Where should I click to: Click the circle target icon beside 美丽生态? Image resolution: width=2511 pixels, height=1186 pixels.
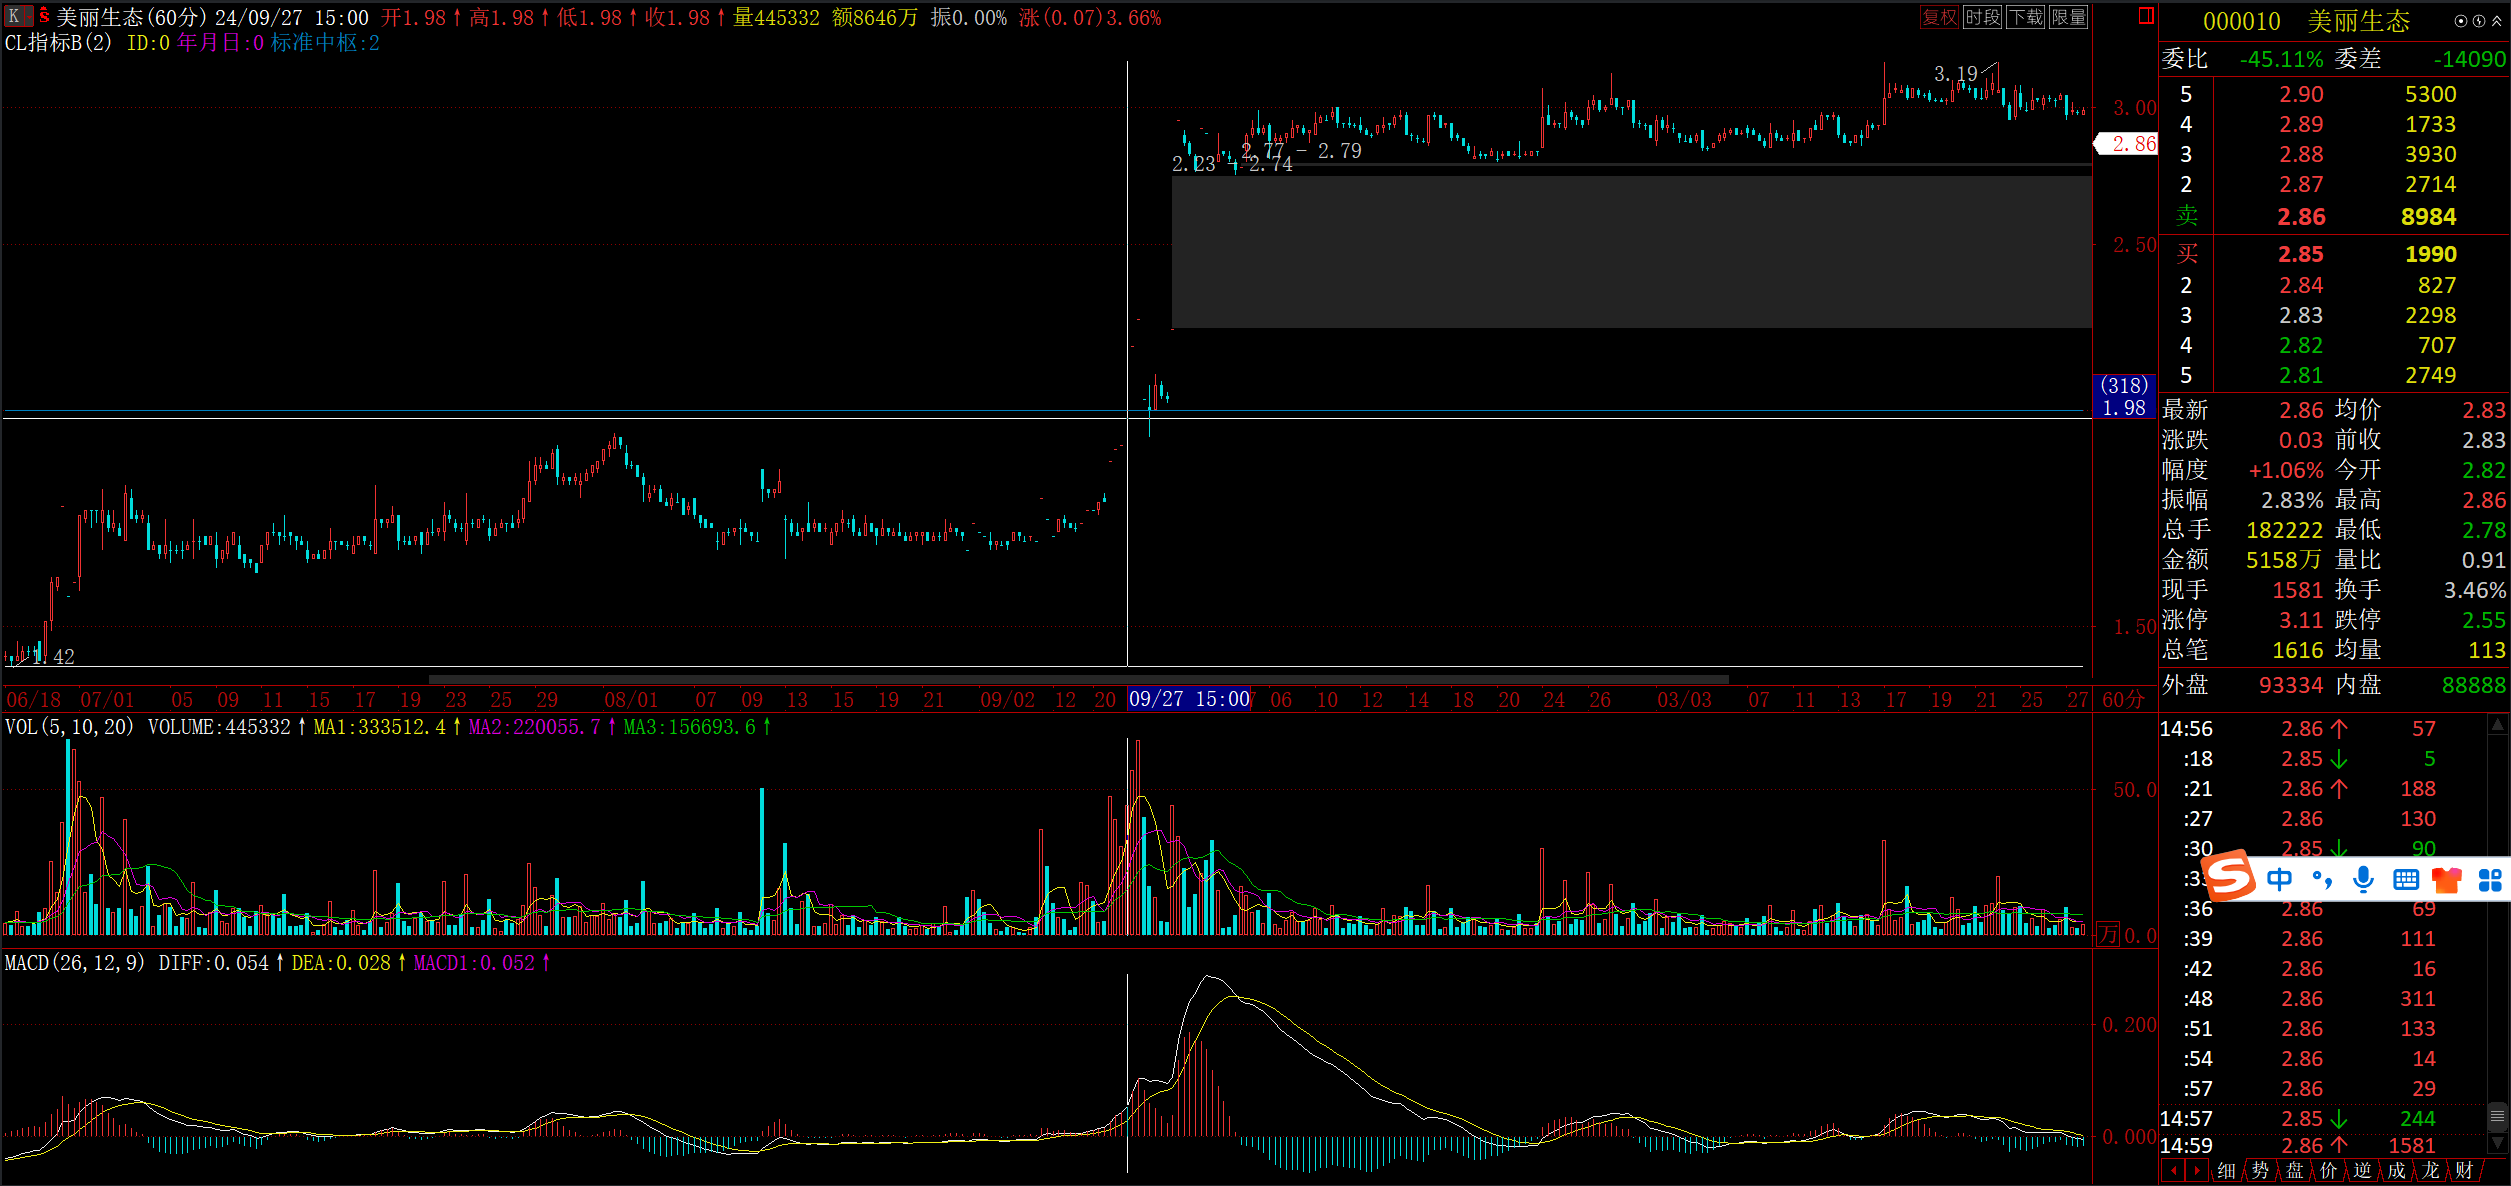click(2460, 21)
